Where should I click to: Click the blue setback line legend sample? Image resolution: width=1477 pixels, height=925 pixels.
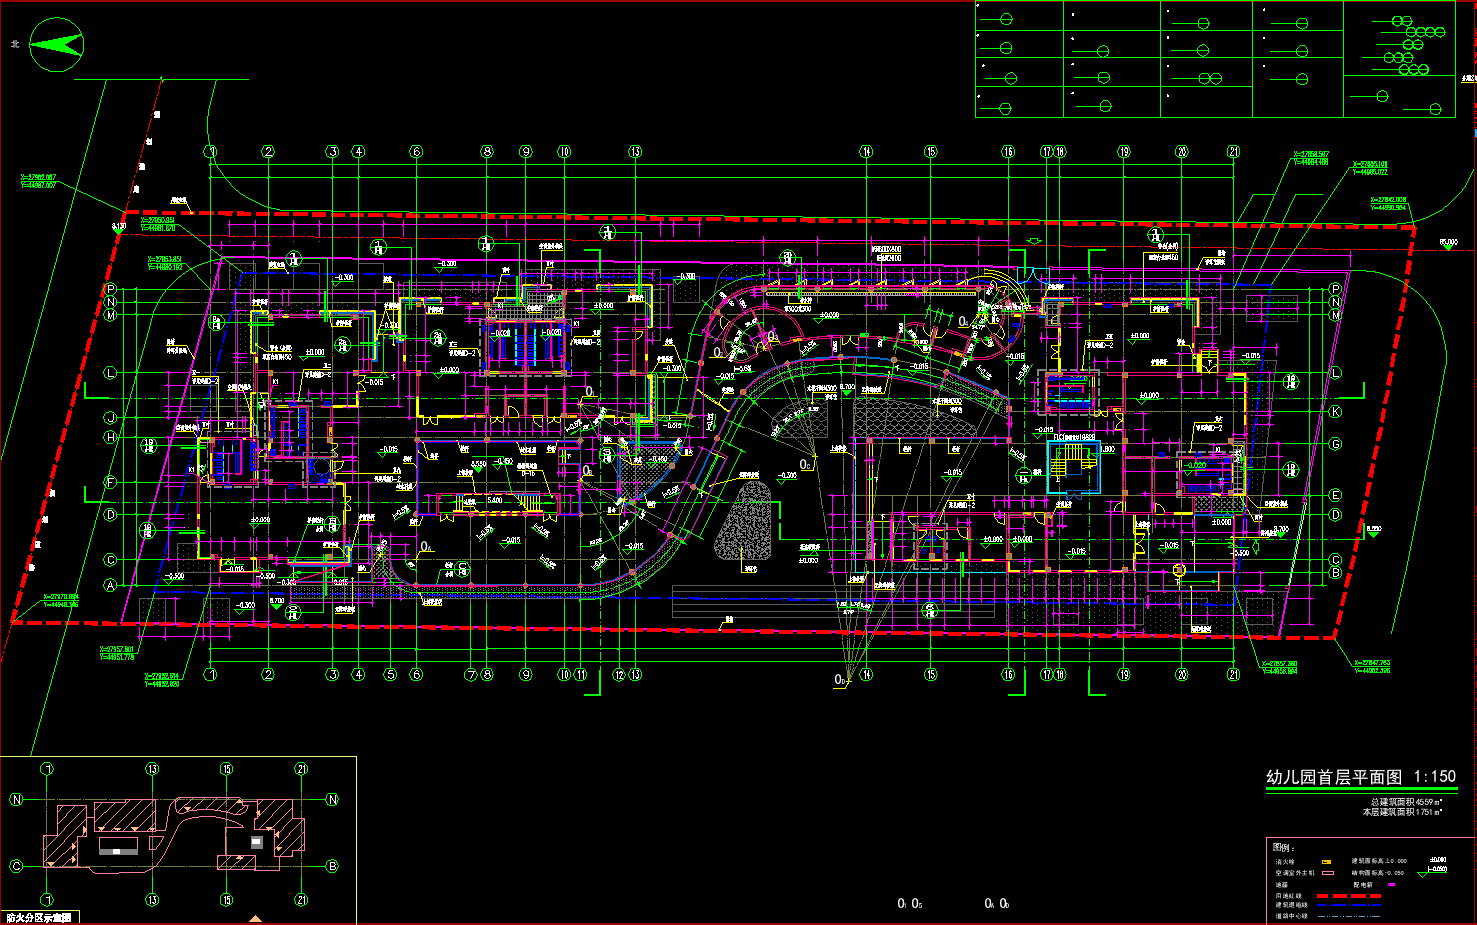click(x=1348, y=905)
